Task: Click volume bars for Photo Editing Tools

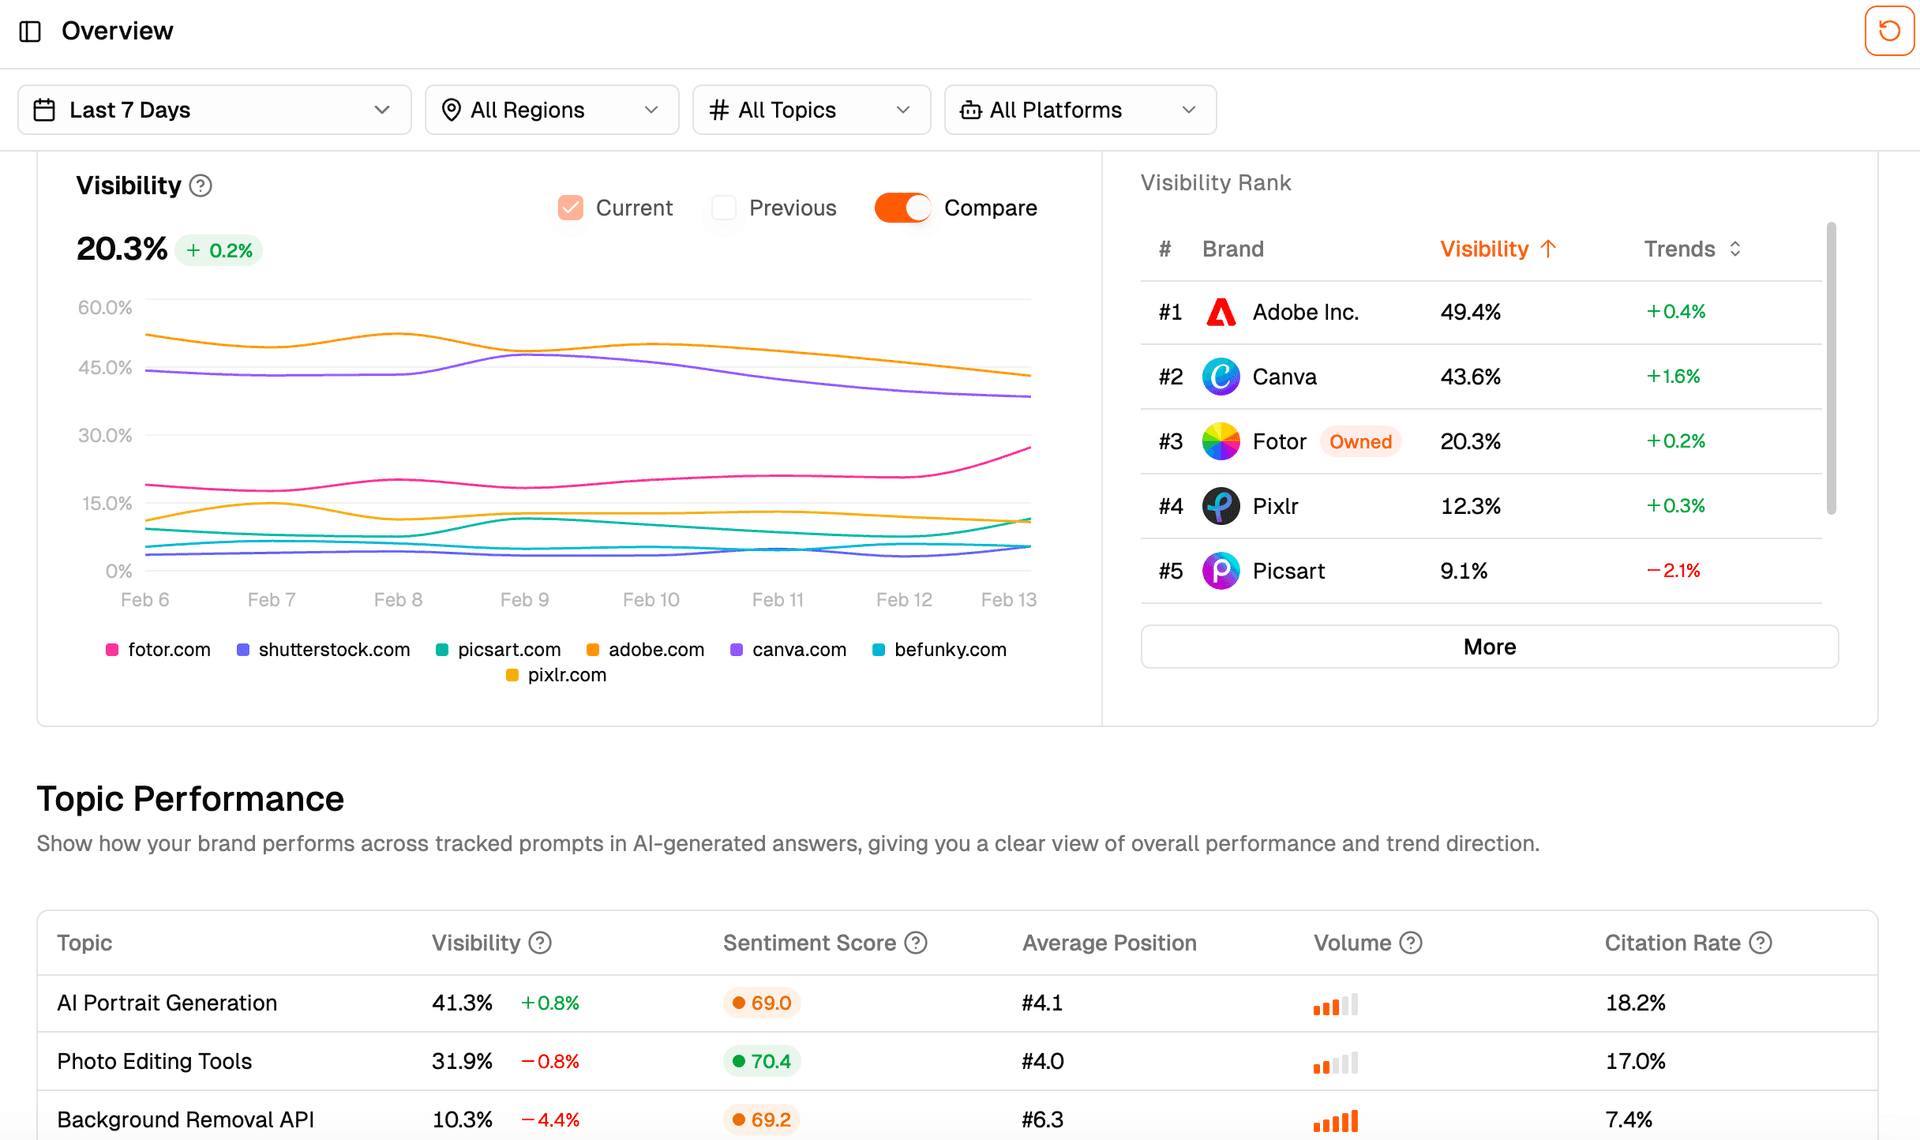Action: pos(1335,1062)
